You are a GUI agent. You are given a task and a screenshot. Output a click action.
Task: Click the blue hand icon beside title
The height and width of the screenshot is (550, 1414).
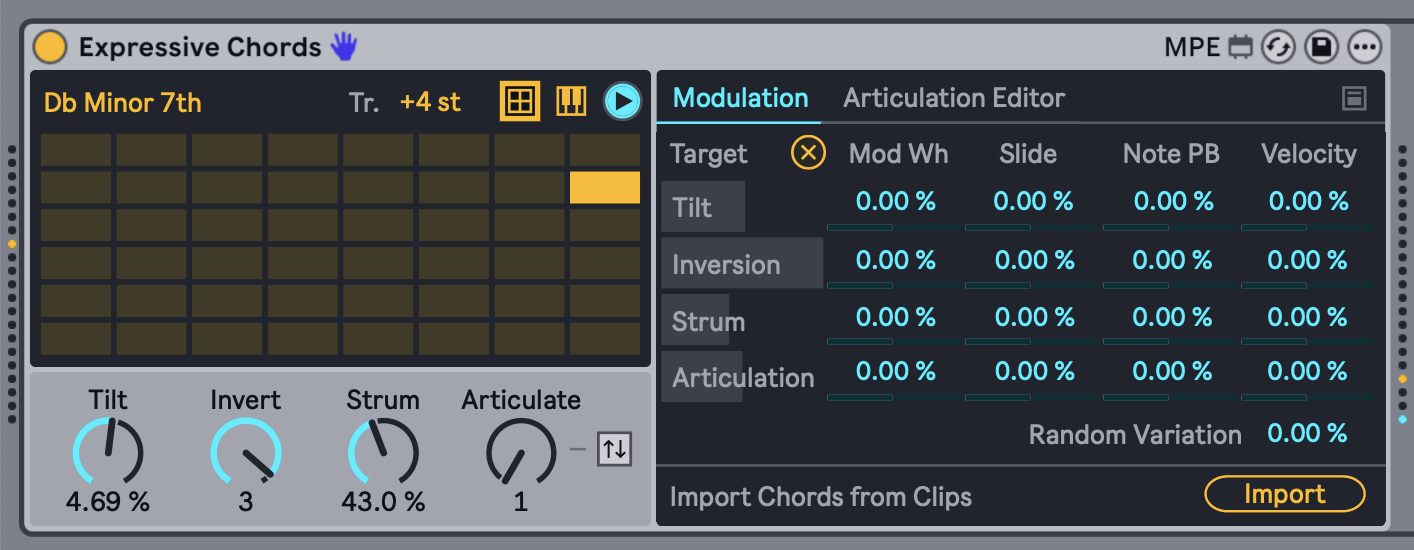tap(344, 46)
